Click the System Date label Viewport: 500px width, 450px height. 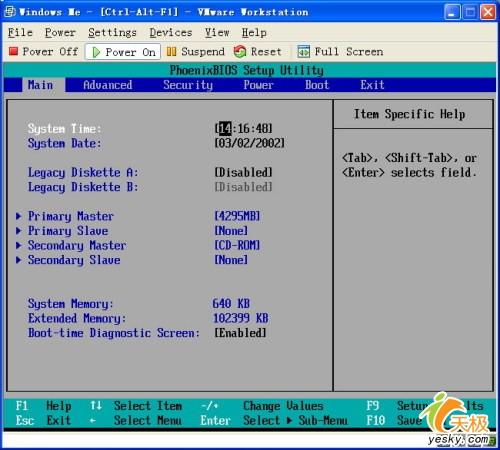(64, 143)
